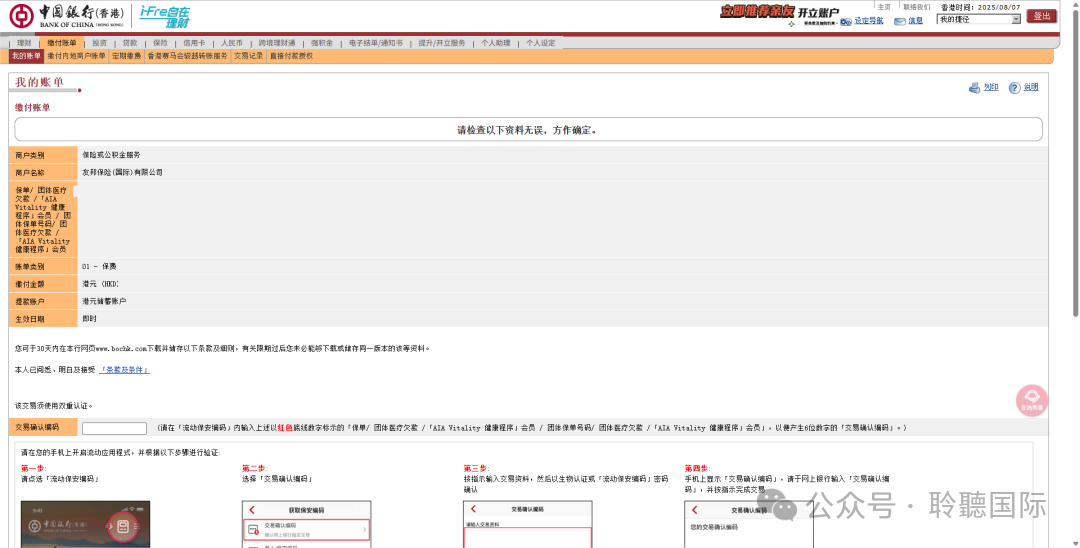Image resolution: width=1080 pixels, height=548 pixels.
Task: Open the 条款及条件 terms link
Action: tap(124, 370)
